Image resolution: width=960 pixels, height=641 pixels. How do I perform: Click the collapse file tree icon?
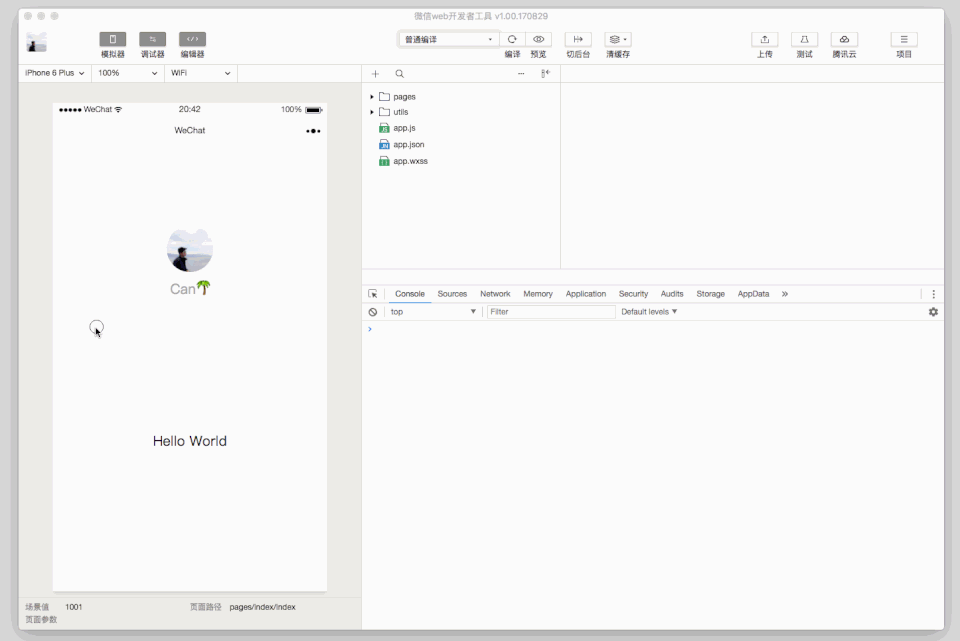pyautogui.click(x=545, y=73)
